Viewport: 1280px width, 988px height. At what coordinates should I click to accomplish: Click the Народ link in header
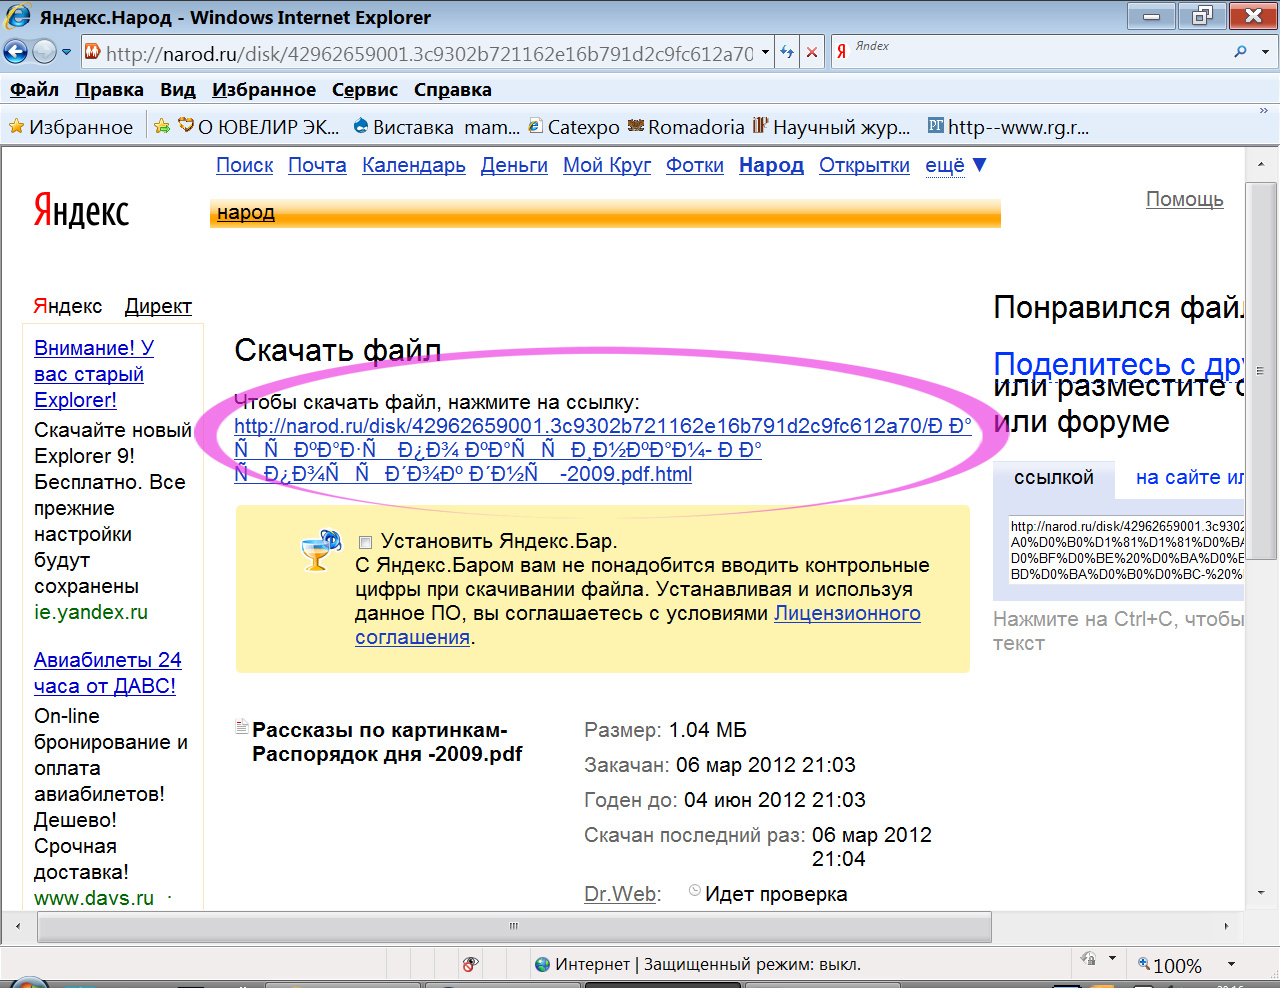point(771,165)
